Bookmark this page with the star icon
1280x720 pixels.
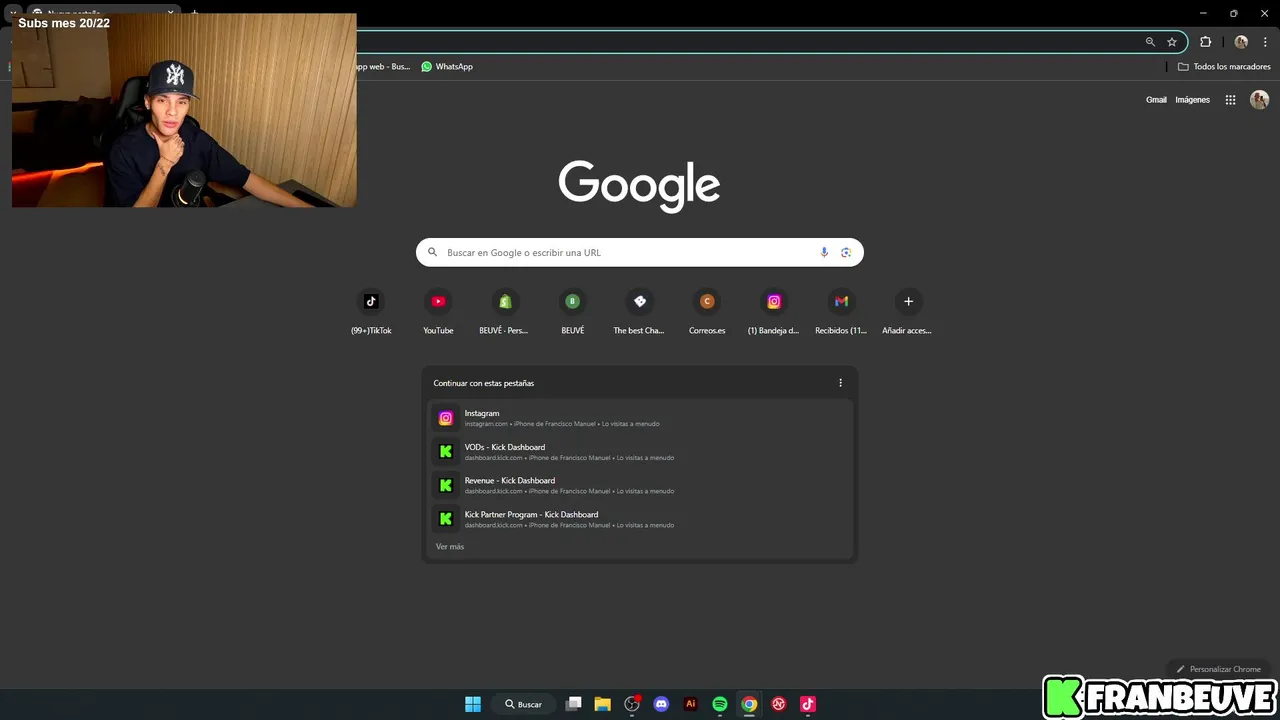point(1172,42)
